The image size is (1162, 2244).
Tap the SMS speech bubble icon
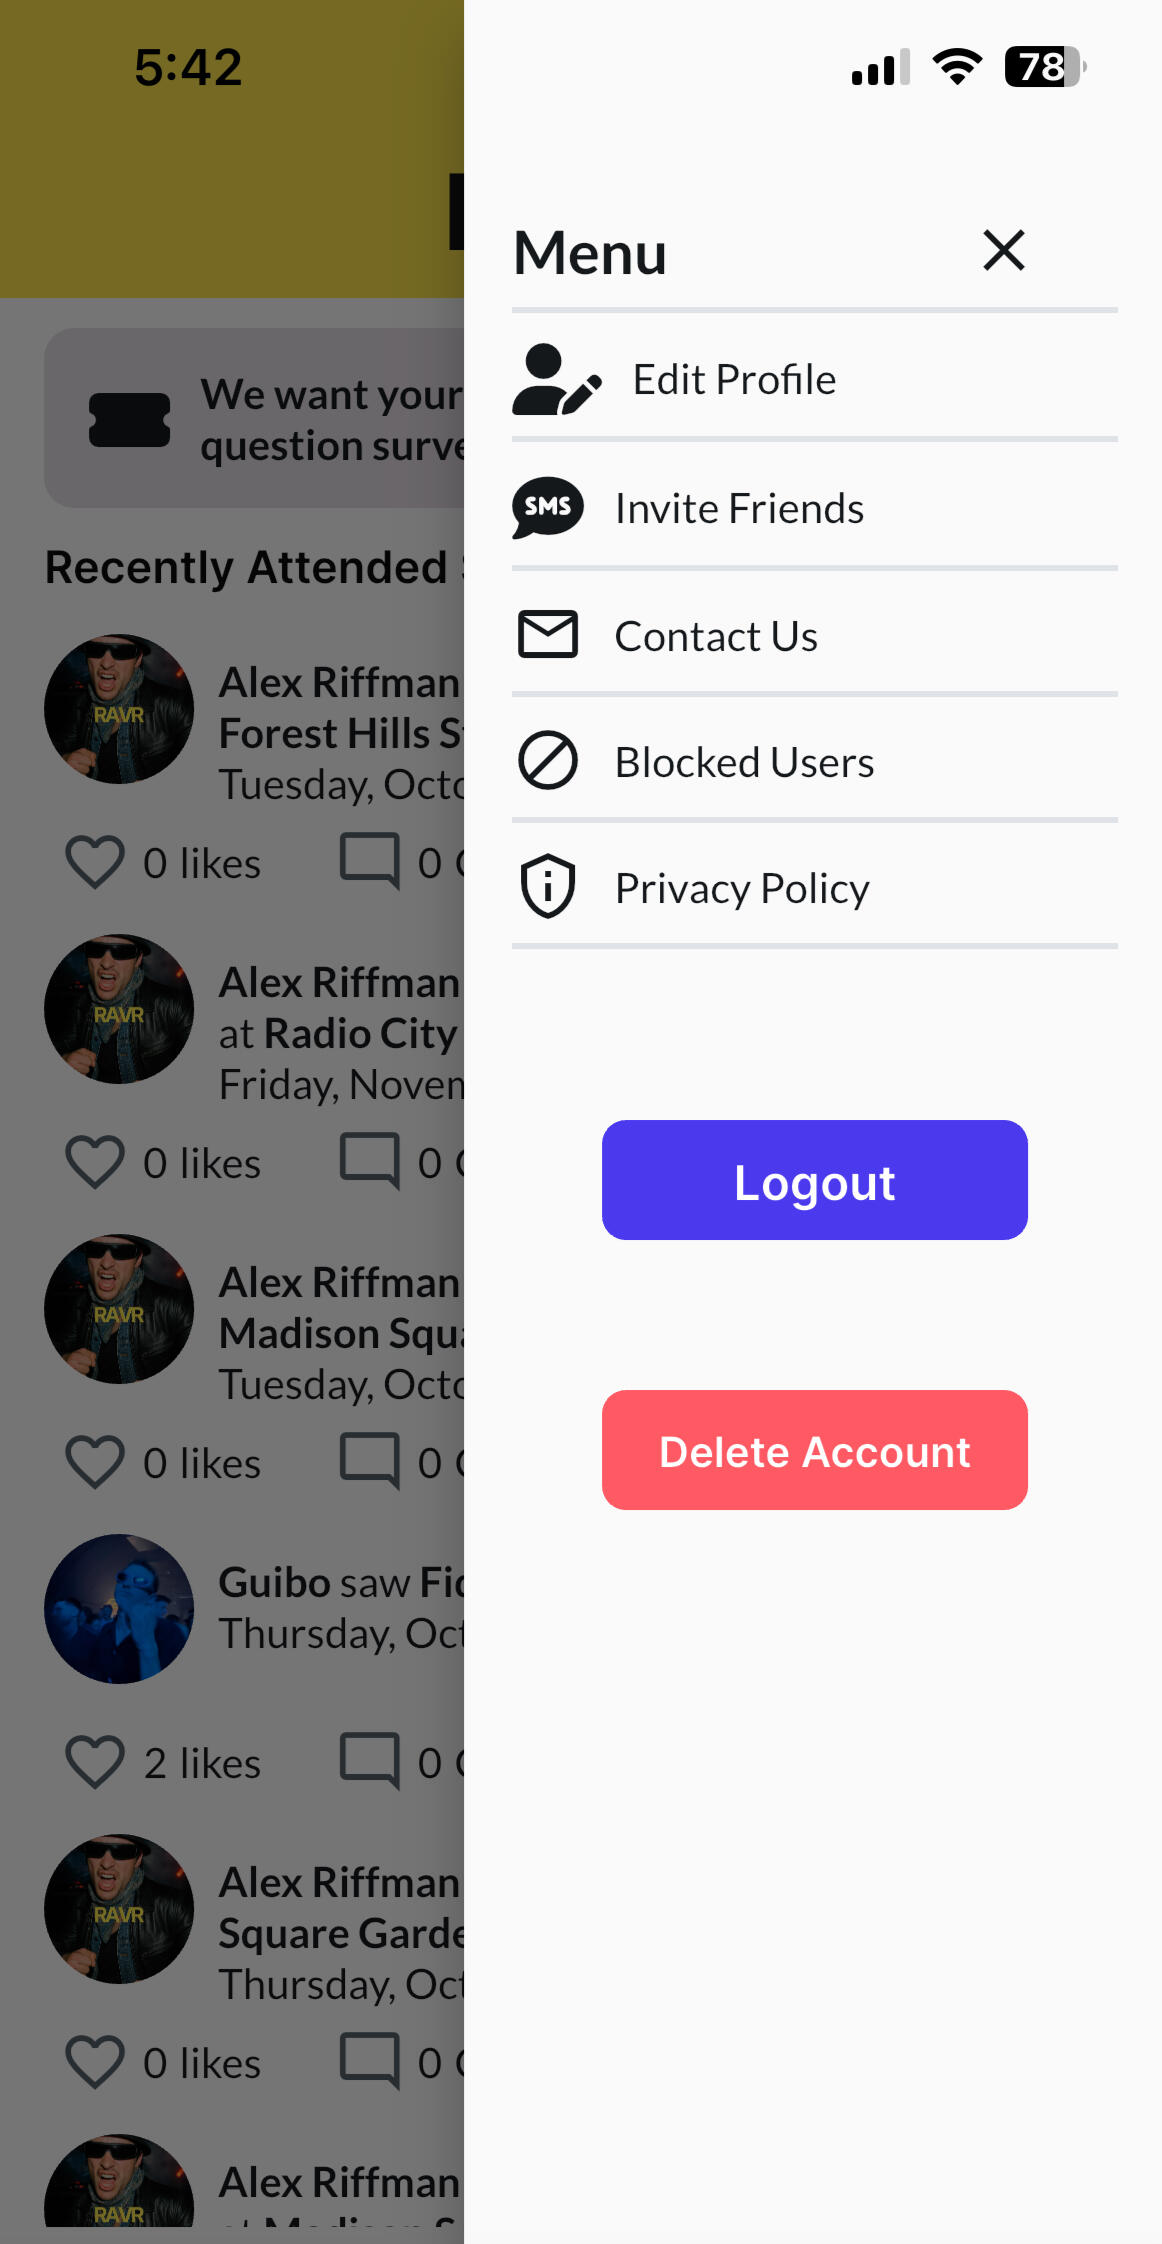pyautogui.click(x=547, y=508)
